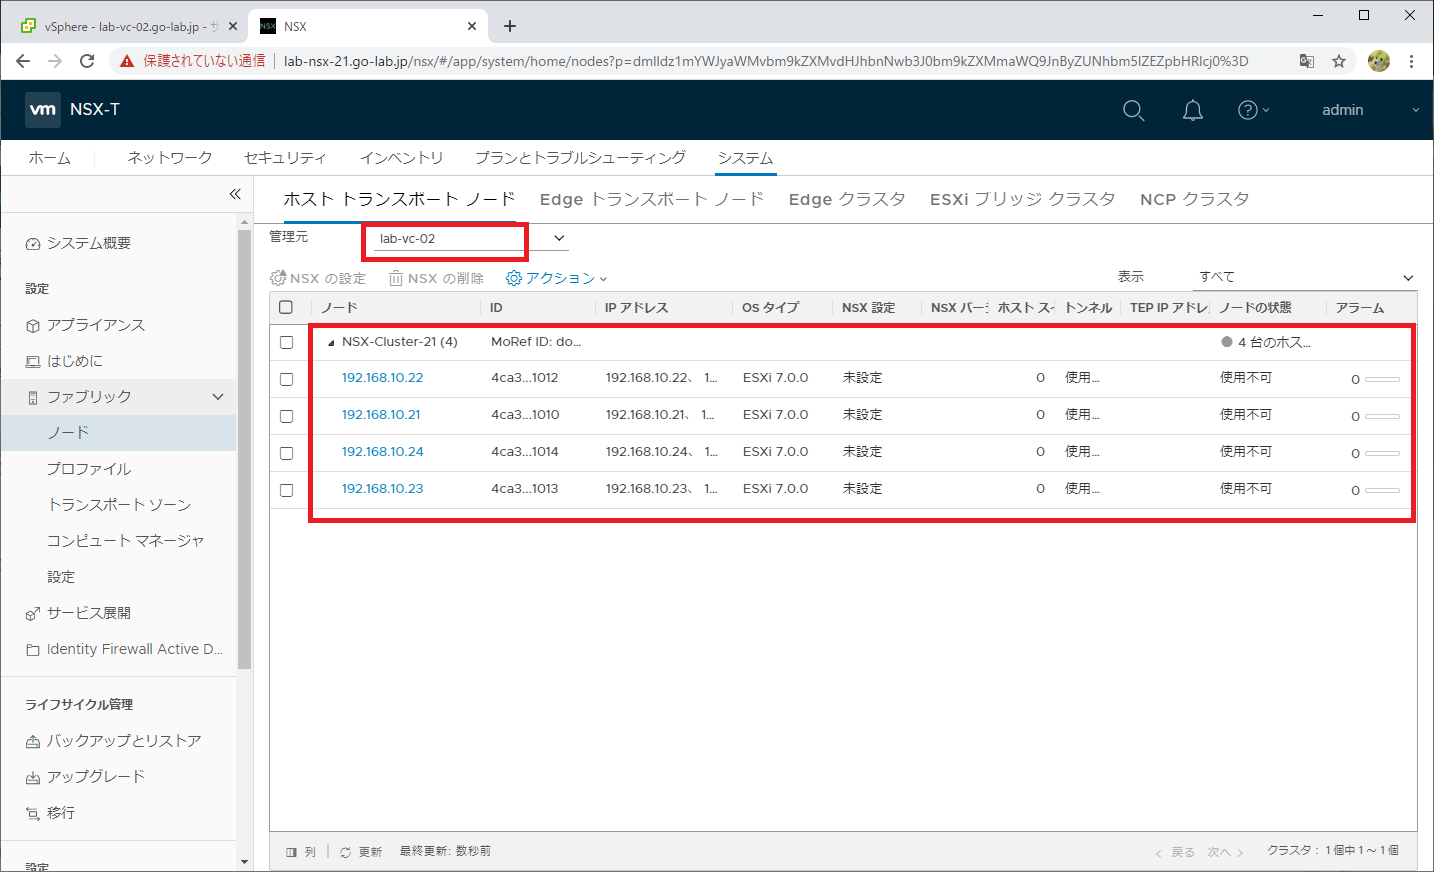Click the バックアップとリストア icon
The height and width of the screenshot is (872, 1434).
(33, 742)
